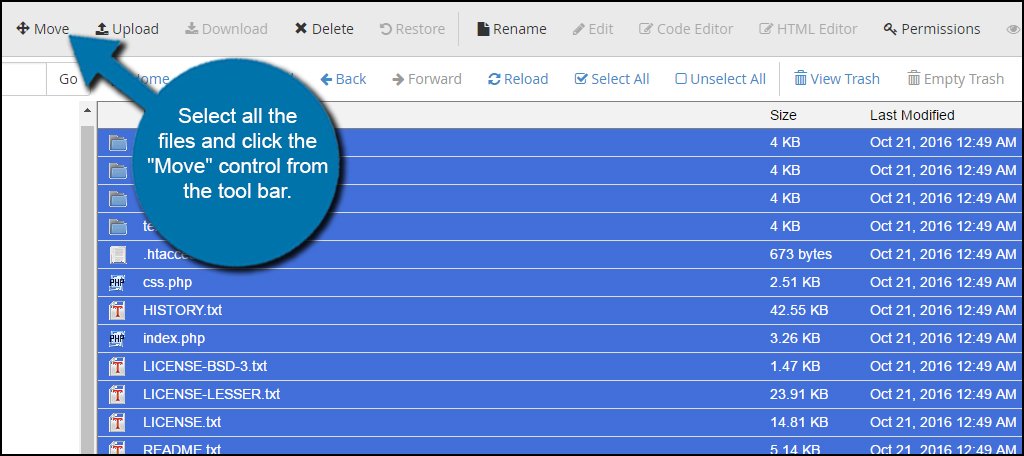Screen dimensions: 1024x456
Task: Open the Permissions settings
Action: tap(931, 29)
